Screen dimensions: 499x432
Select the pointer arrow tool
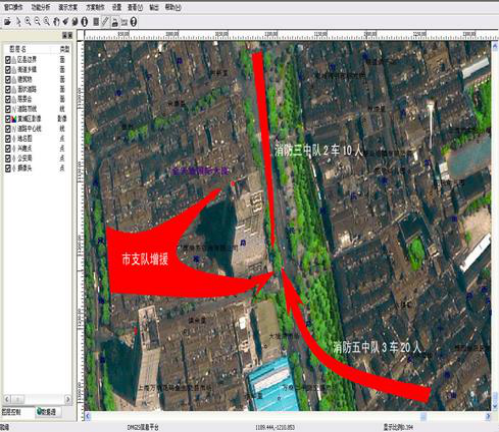click(x=19, y=22)
